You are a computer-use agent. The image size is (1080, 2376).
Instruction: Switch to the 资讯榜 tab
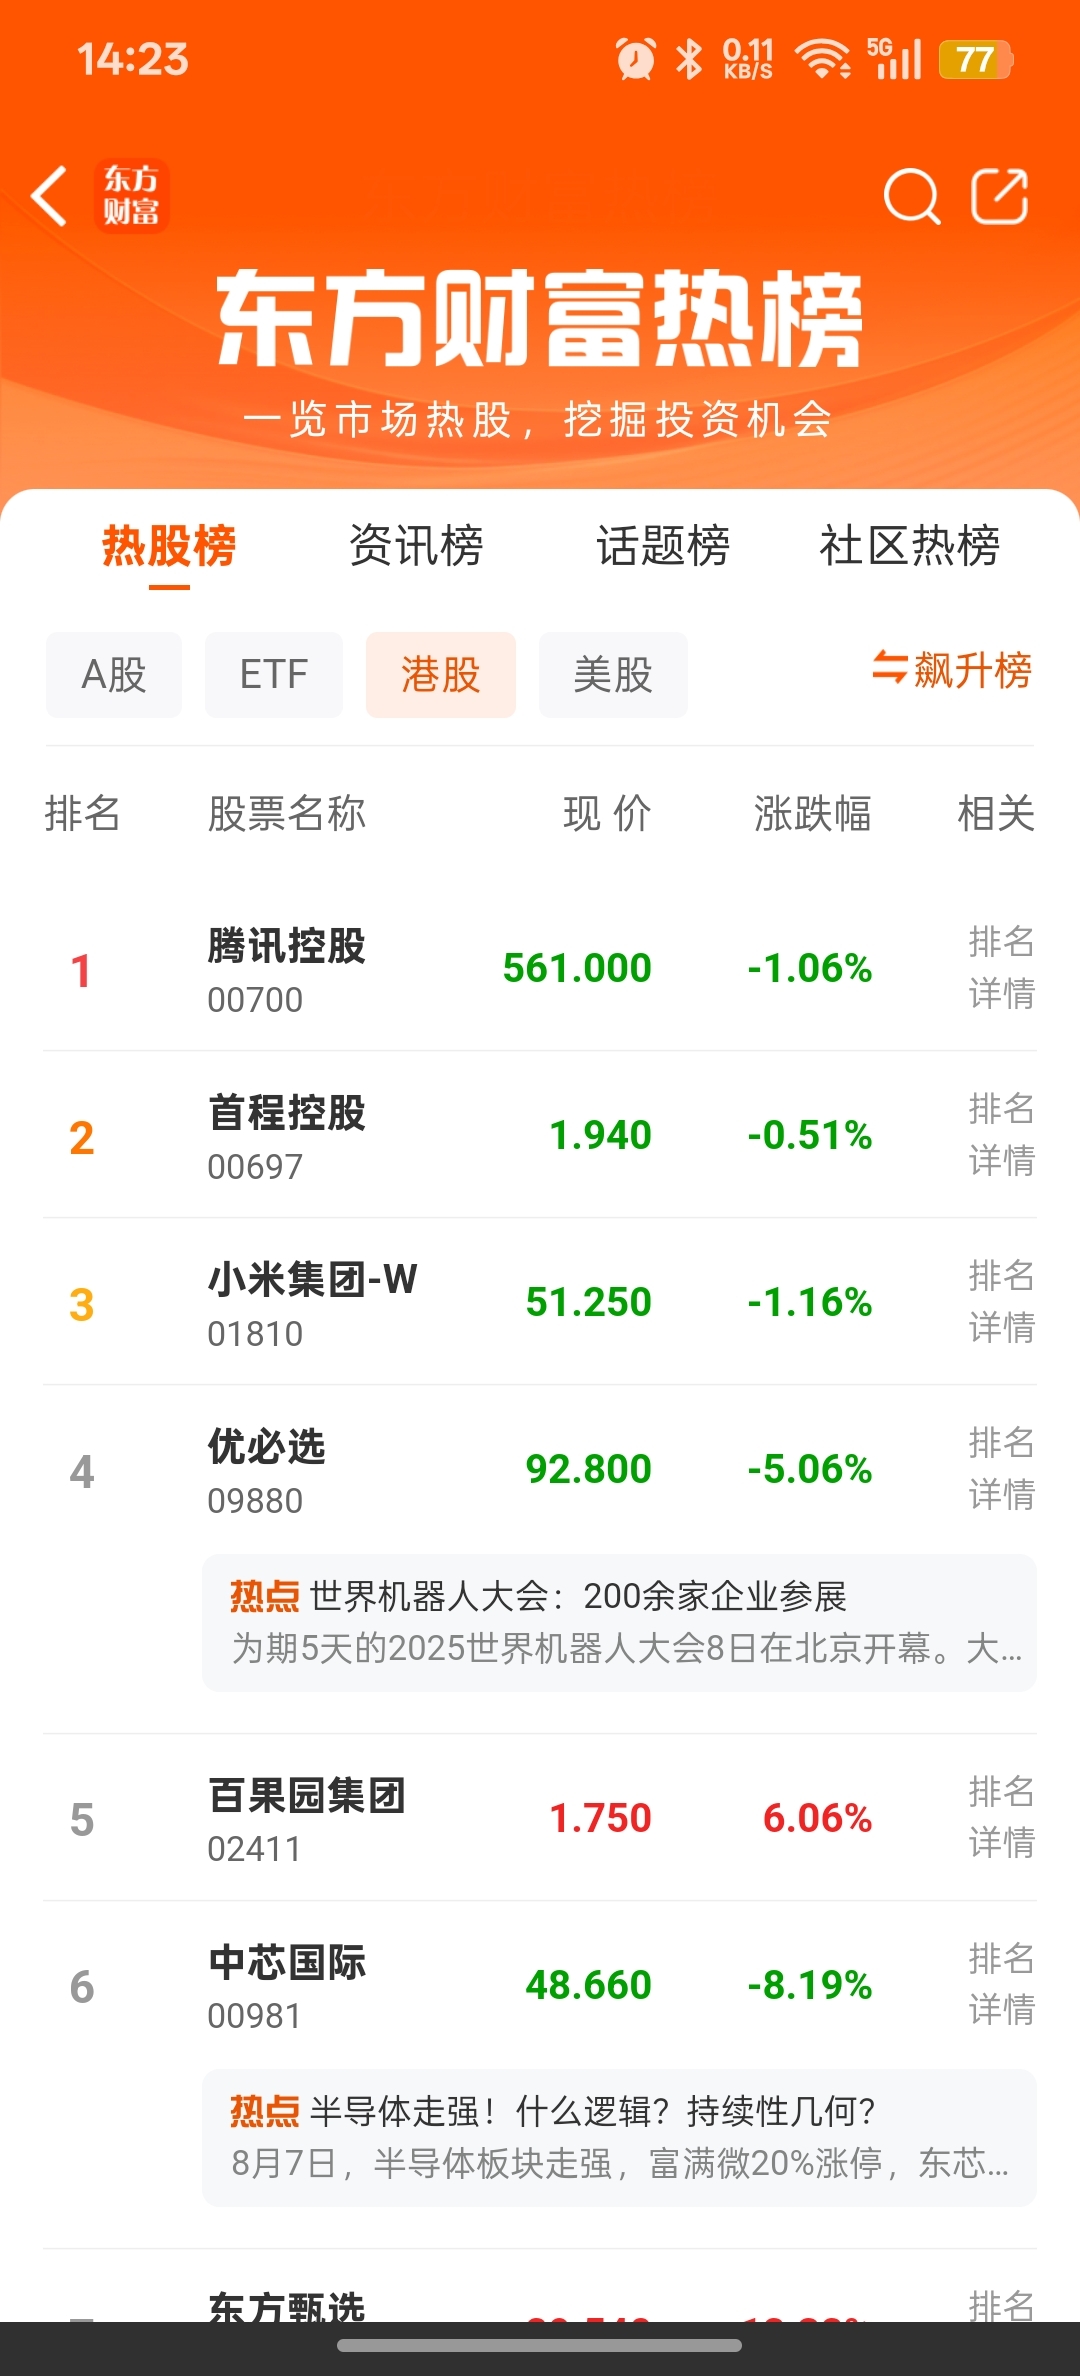416,546
